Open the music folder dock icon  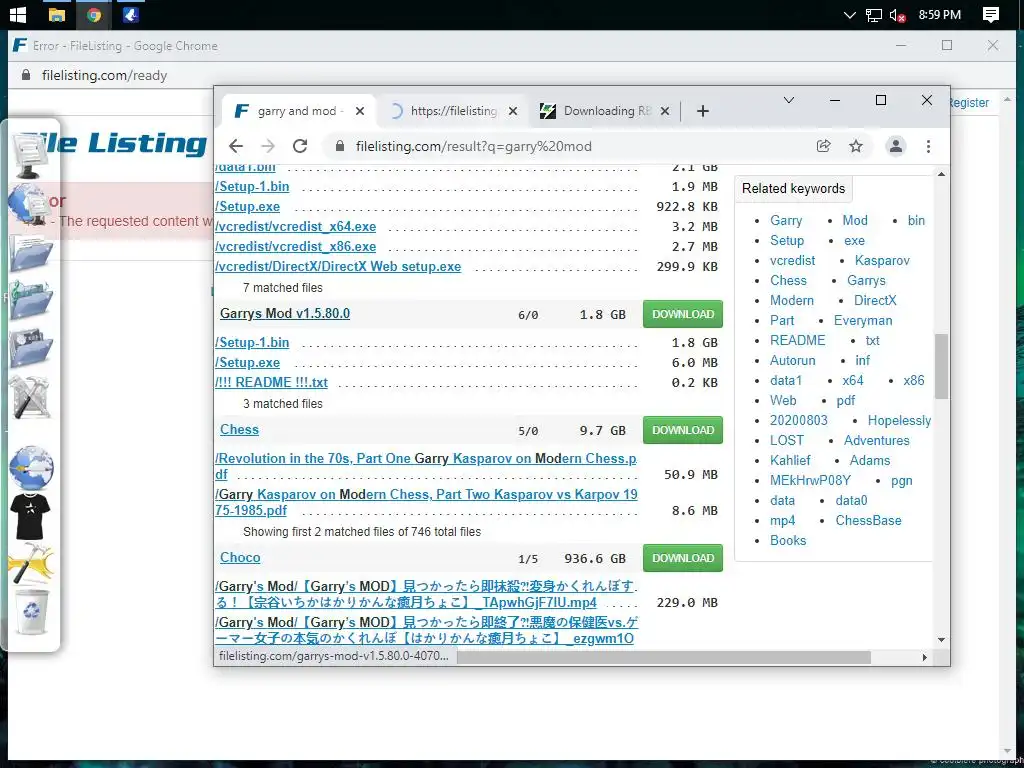pos(31,300)
